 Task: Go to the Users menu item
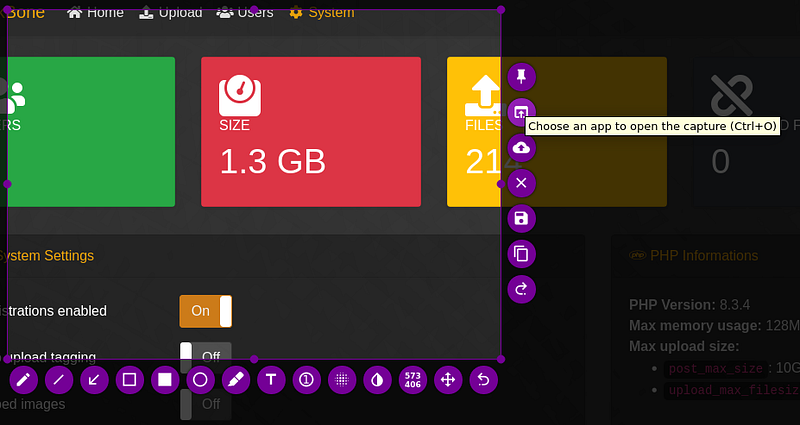[x=243, y=13]
